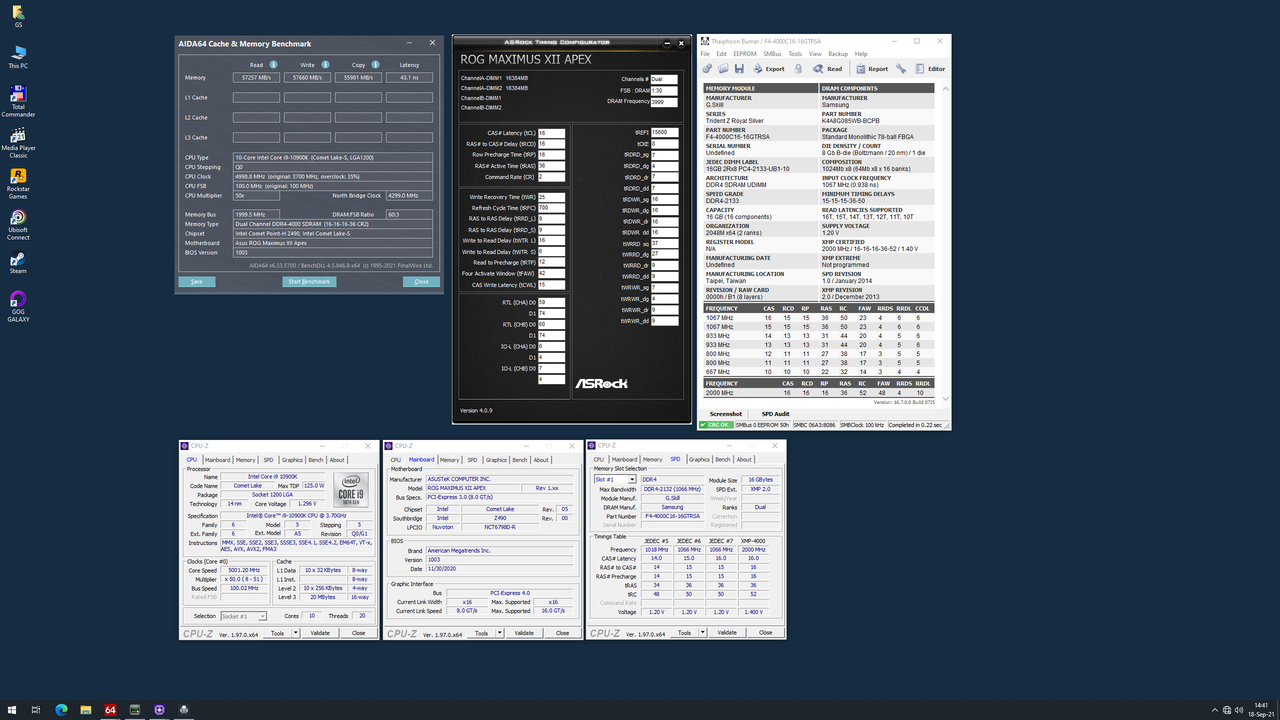This screenshot has width=1280, height=720.
Task: Click Read in Thaiphoon Burner toolbar
Action: click(x=827, y=69)
